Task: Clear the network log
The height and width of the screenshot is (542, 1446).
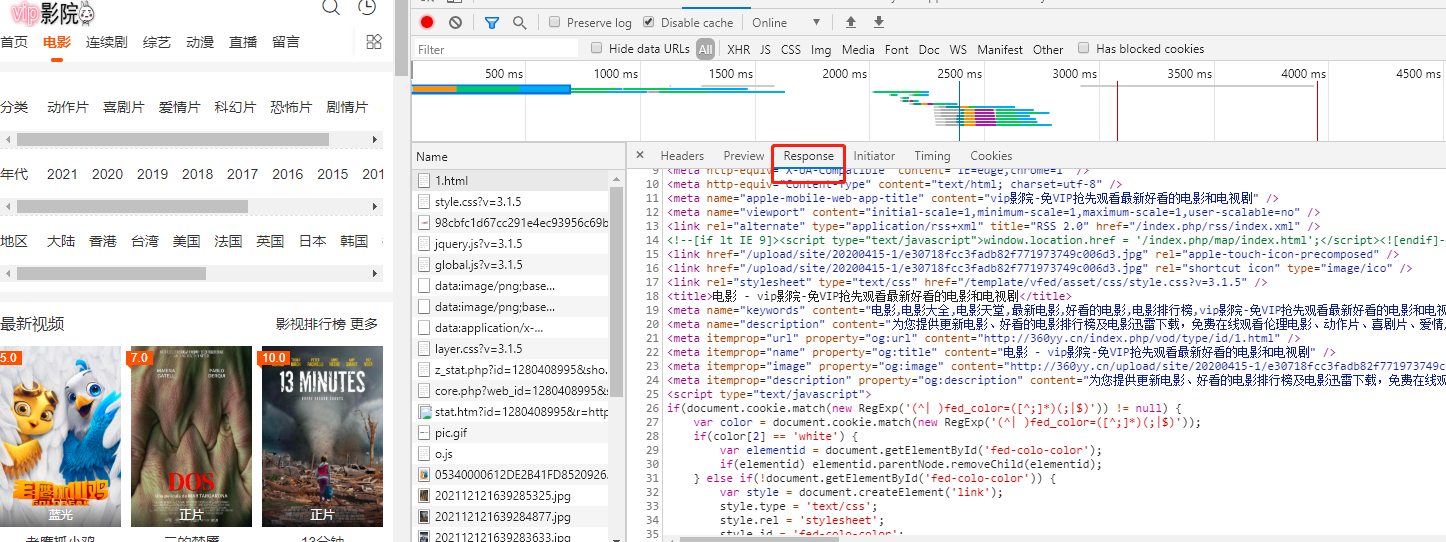Action: [x=455, y=22]
